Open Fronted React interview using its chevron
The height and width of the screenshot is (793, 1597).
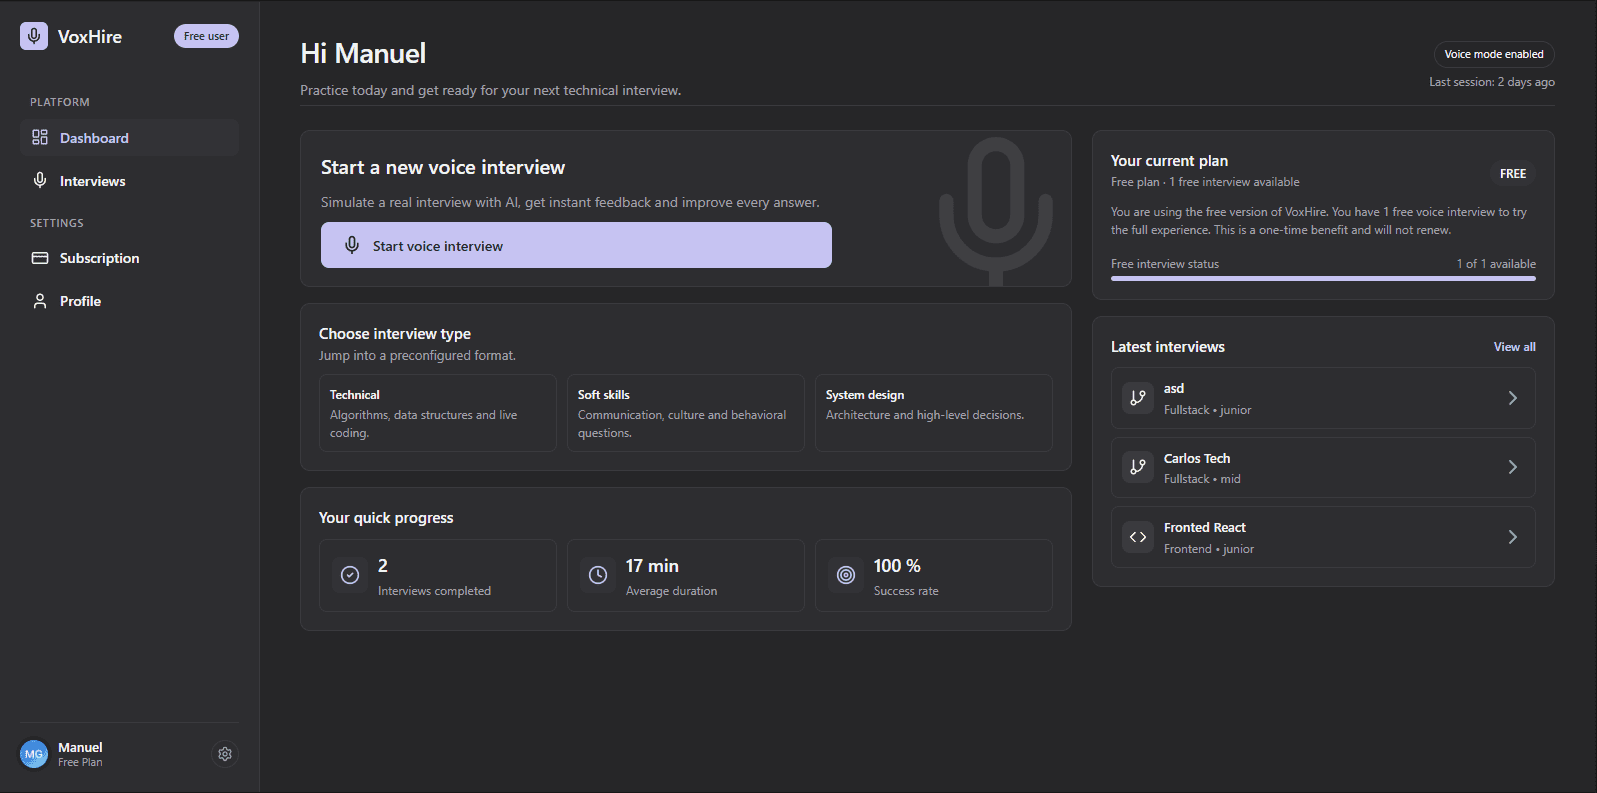[1513, 537]
